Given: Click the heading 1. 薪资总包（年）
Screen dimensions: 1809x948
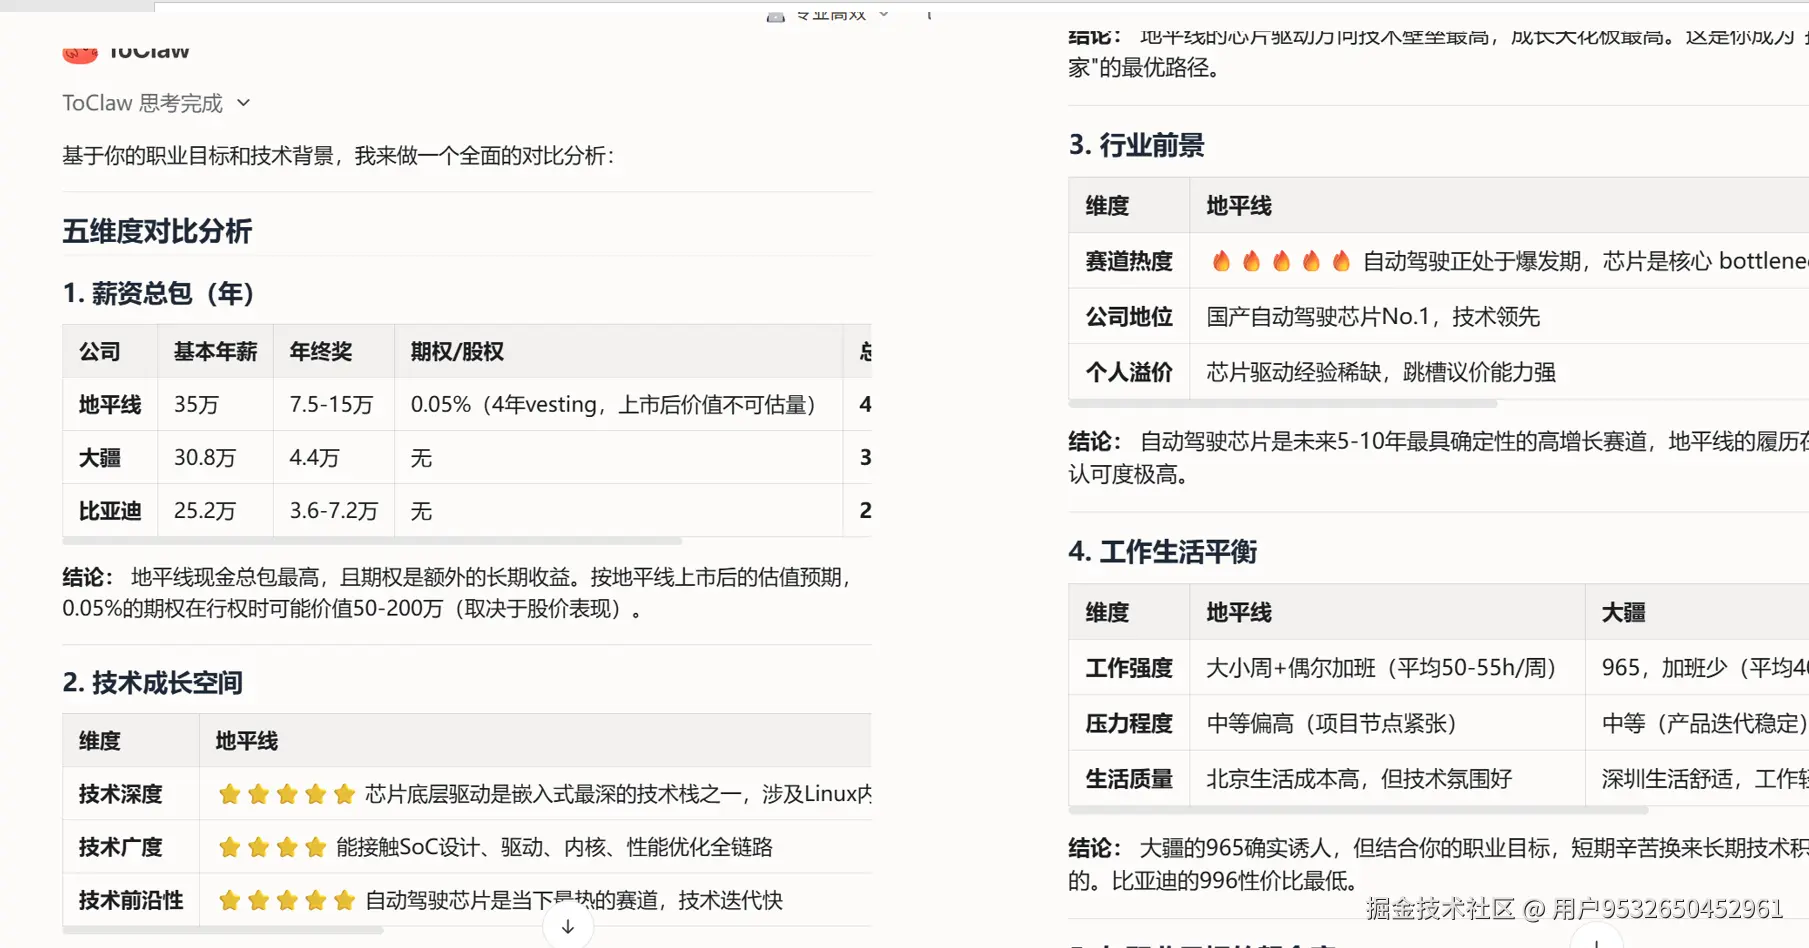Looking at the screenshot, I should (158, 294).
